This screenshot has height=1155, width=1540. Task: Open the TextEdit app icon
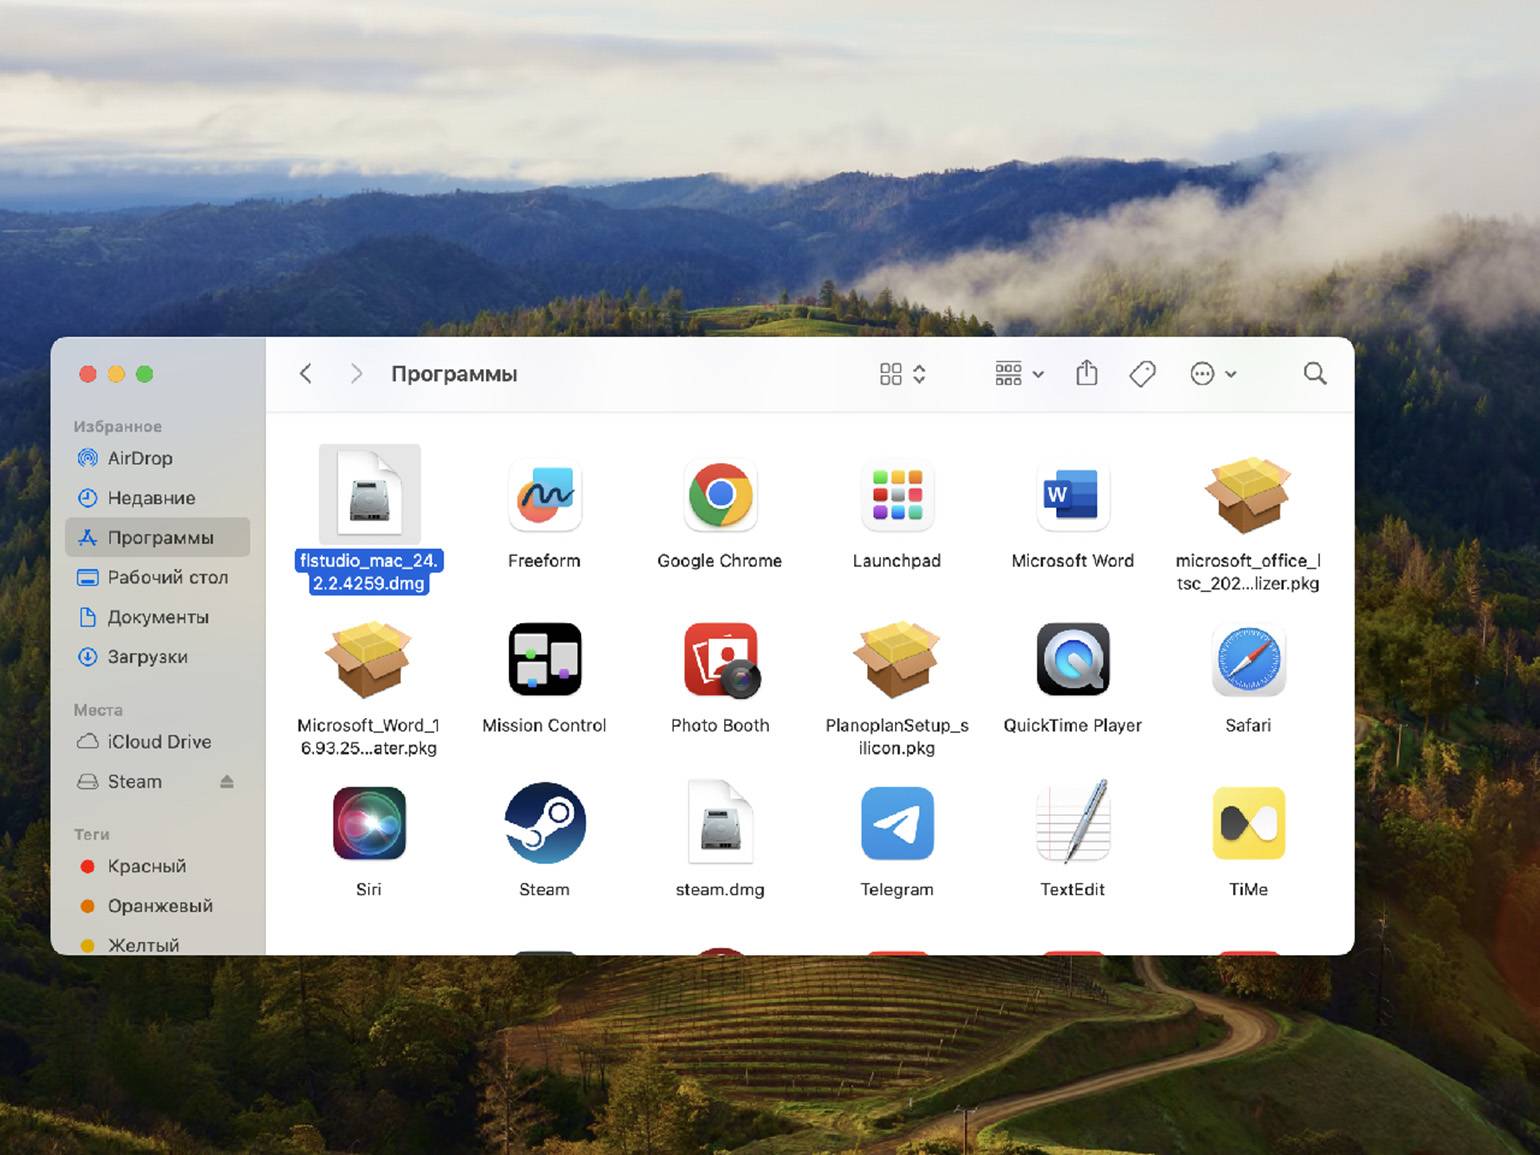click(1072, 822)
